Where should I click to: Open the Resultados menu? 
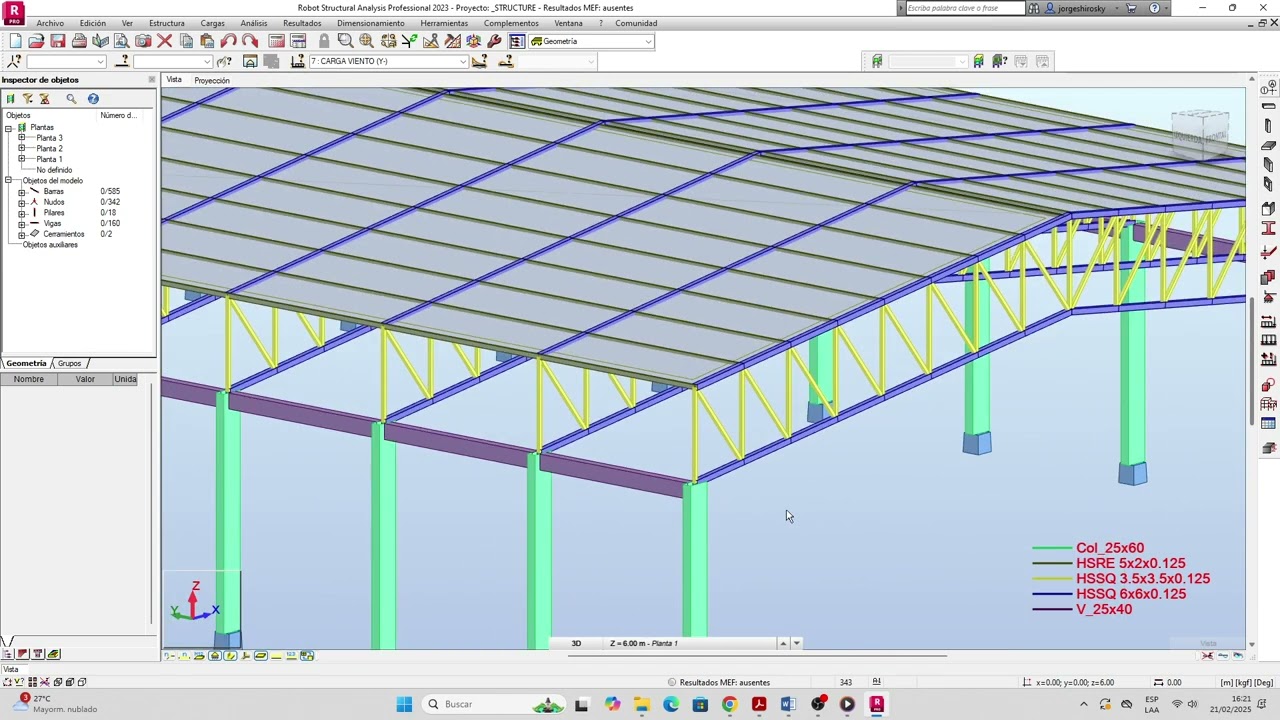[302, 23]
